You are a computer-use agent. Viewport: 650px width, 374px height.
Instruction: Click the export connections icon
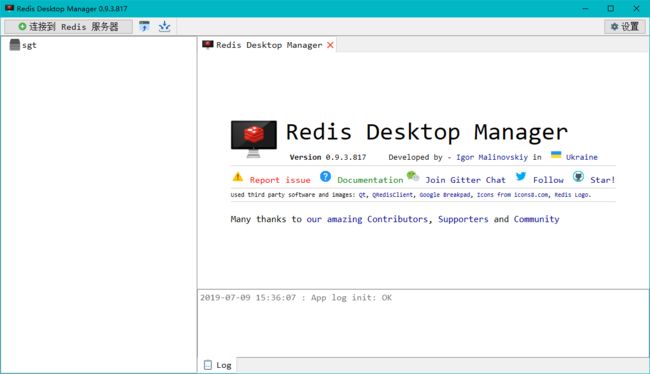[x=165, y=27]
